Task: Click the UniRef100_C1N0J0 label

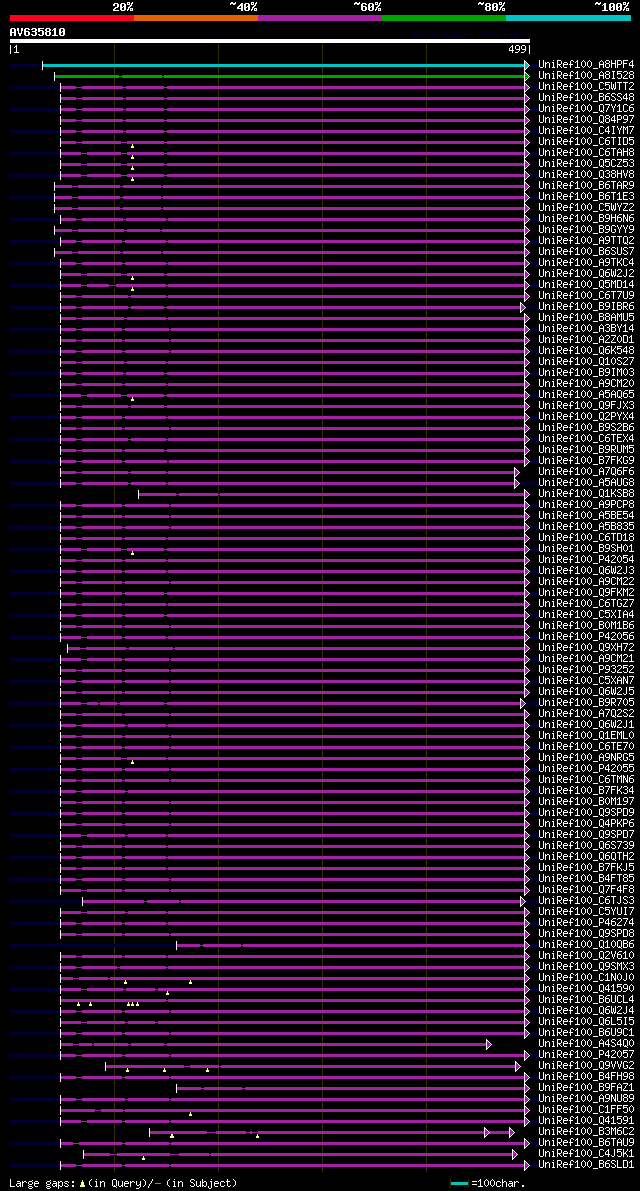Action: (586, 978)
